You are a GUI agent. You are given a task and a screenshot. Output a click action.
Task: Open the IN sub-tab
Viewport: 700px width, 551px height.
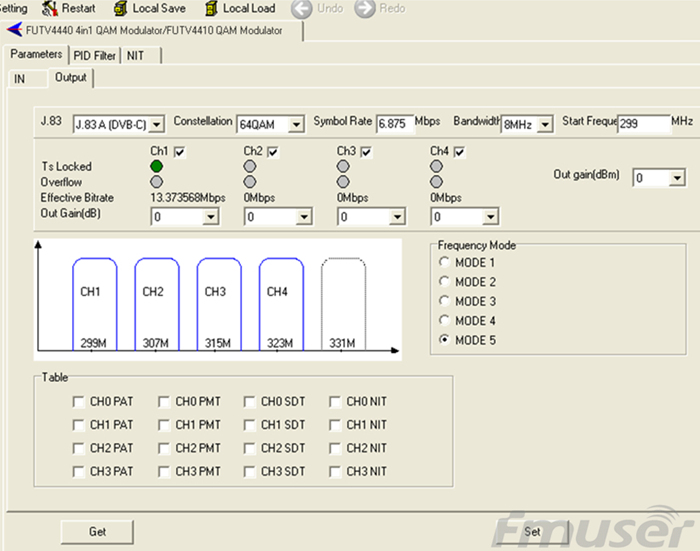tap(27, 79)
